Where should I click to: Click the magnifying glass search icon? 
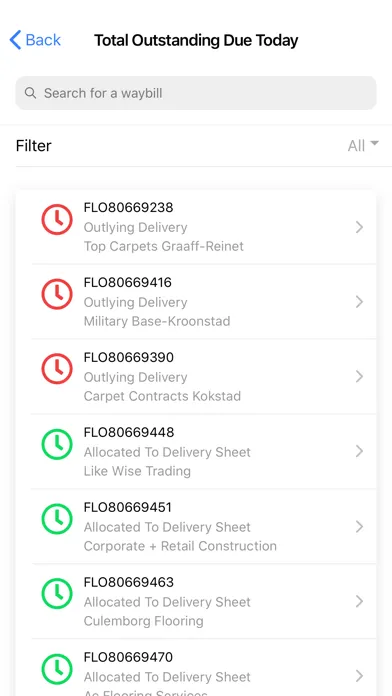coord(30,93)
